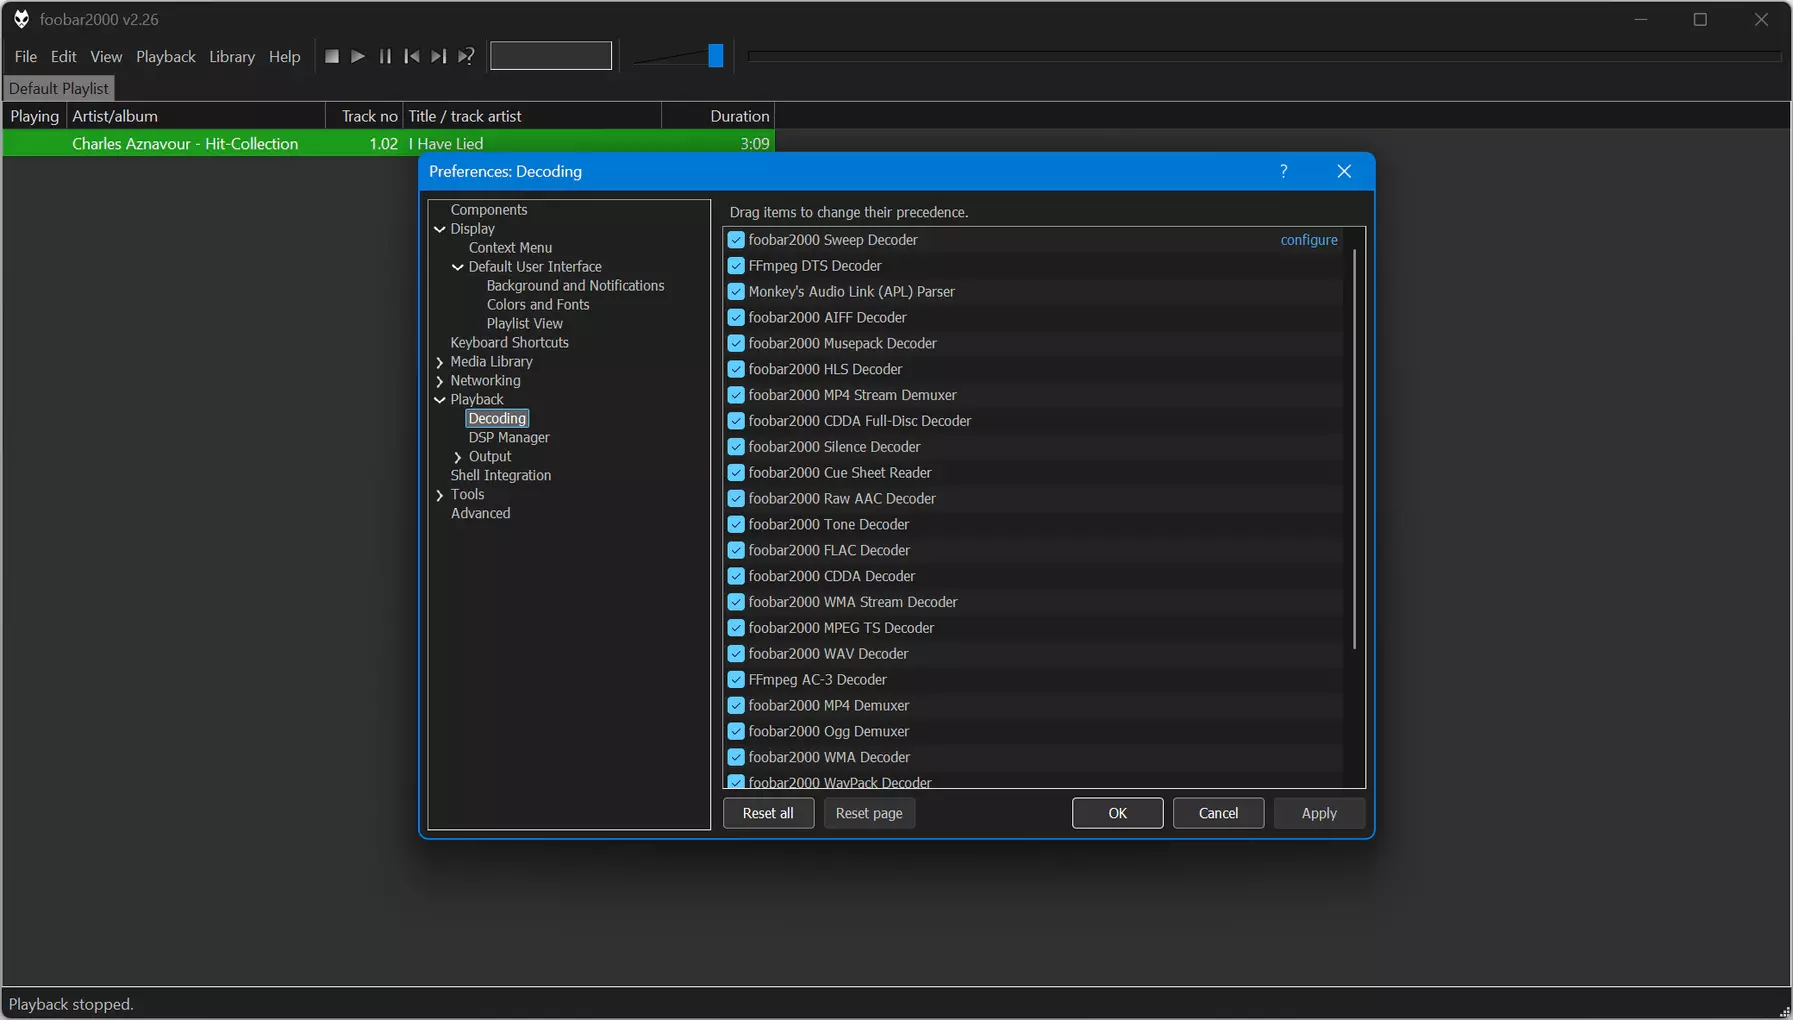Click the Preferences help question mark
Screen dimensions: 1793x1020
tap(1284, 171)
